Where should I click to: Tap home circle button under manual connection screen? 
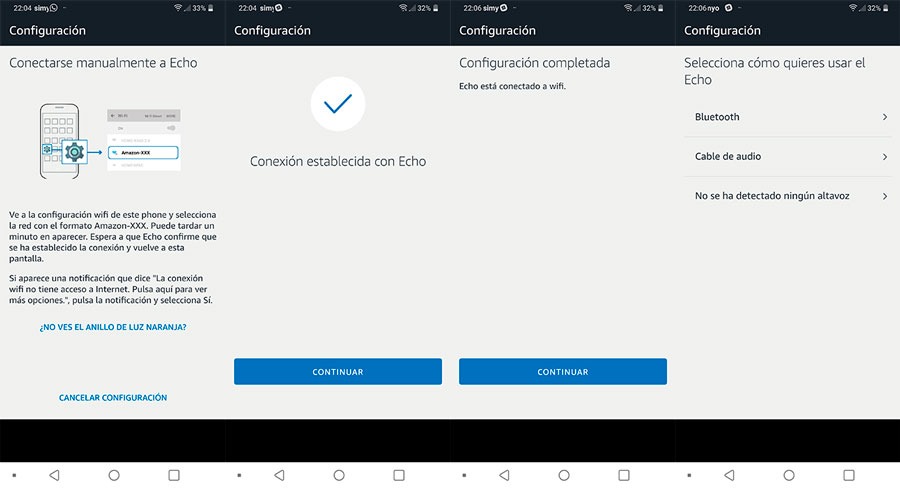coord(113,474)
